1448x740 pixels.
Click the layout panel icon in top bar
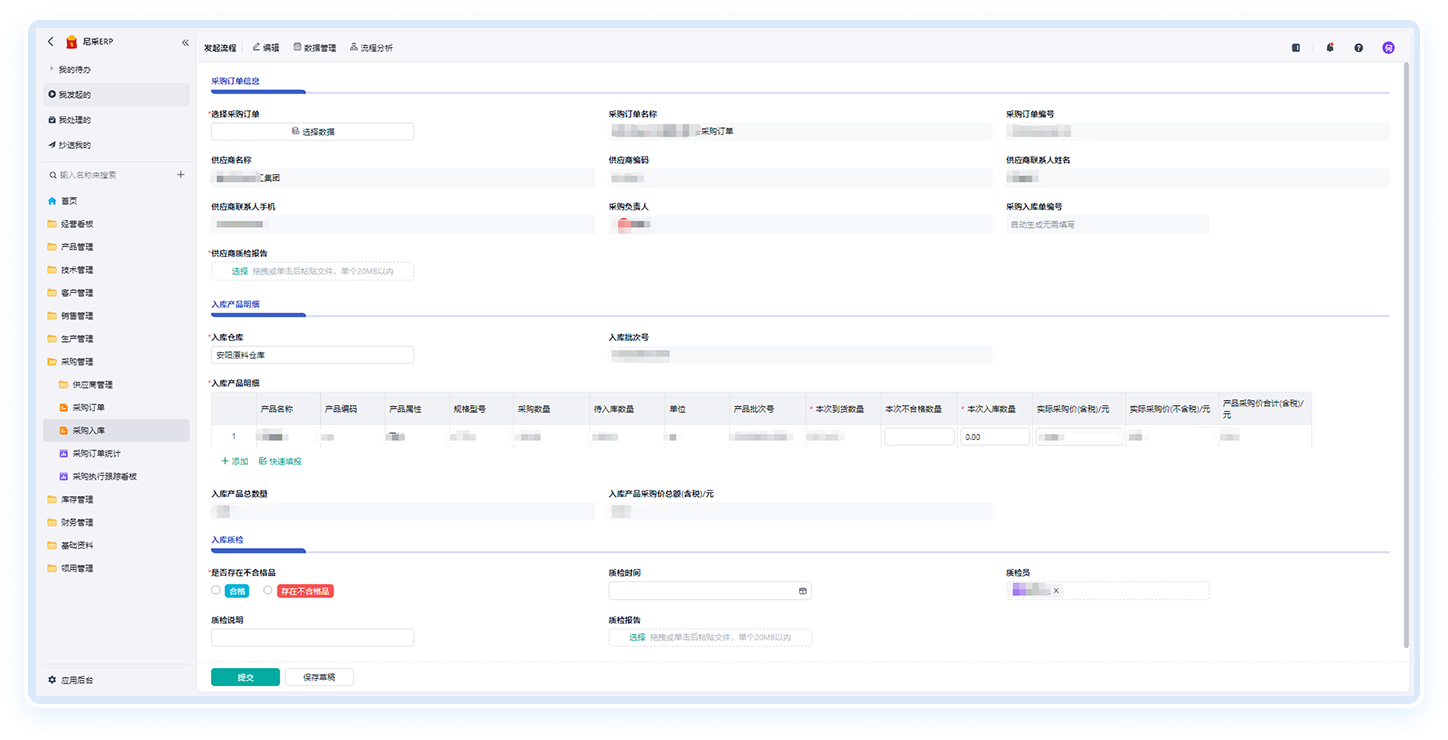pos(1296,47)
